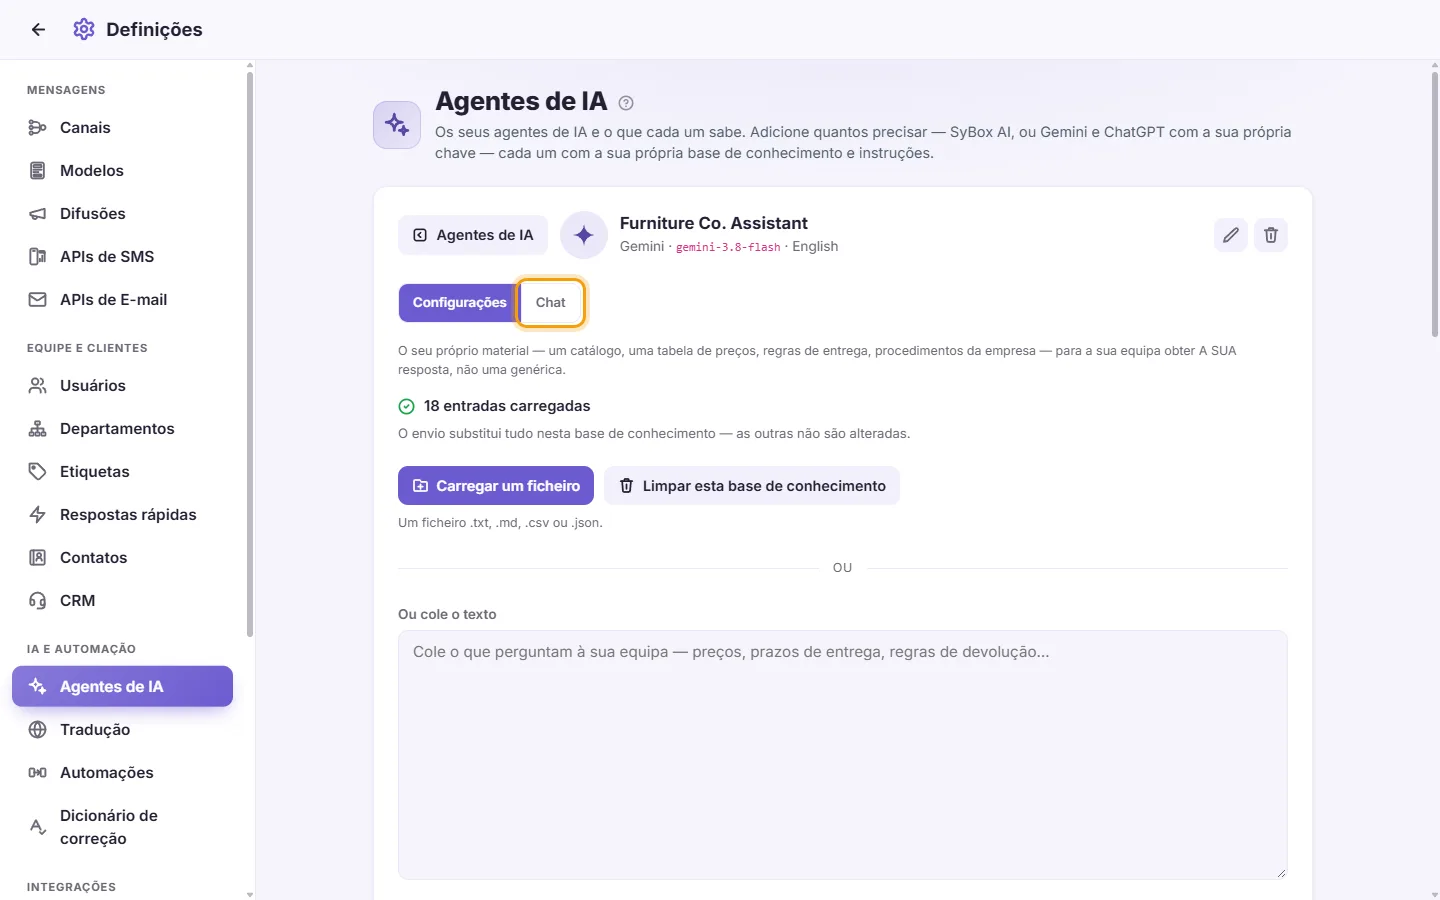Click the E-mail envelope icon

38,300
